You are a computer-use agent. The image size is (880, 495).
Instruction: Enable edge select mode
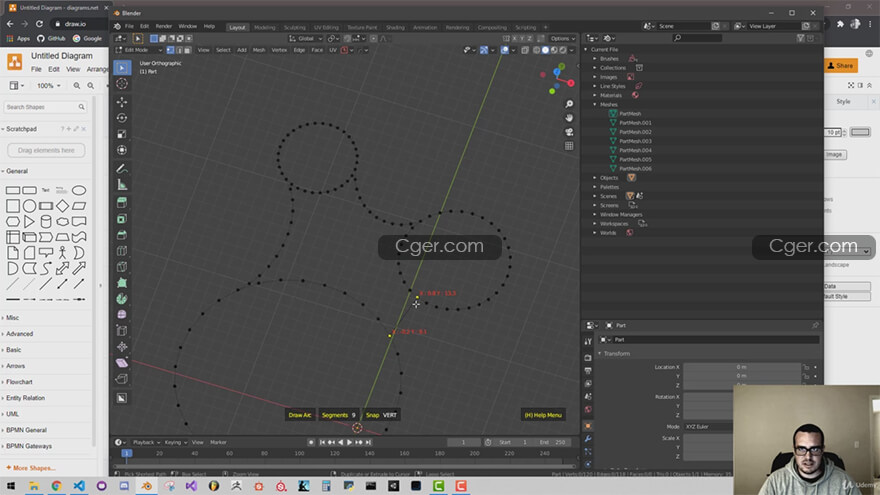pyautogui.click(x=179, y=50)
